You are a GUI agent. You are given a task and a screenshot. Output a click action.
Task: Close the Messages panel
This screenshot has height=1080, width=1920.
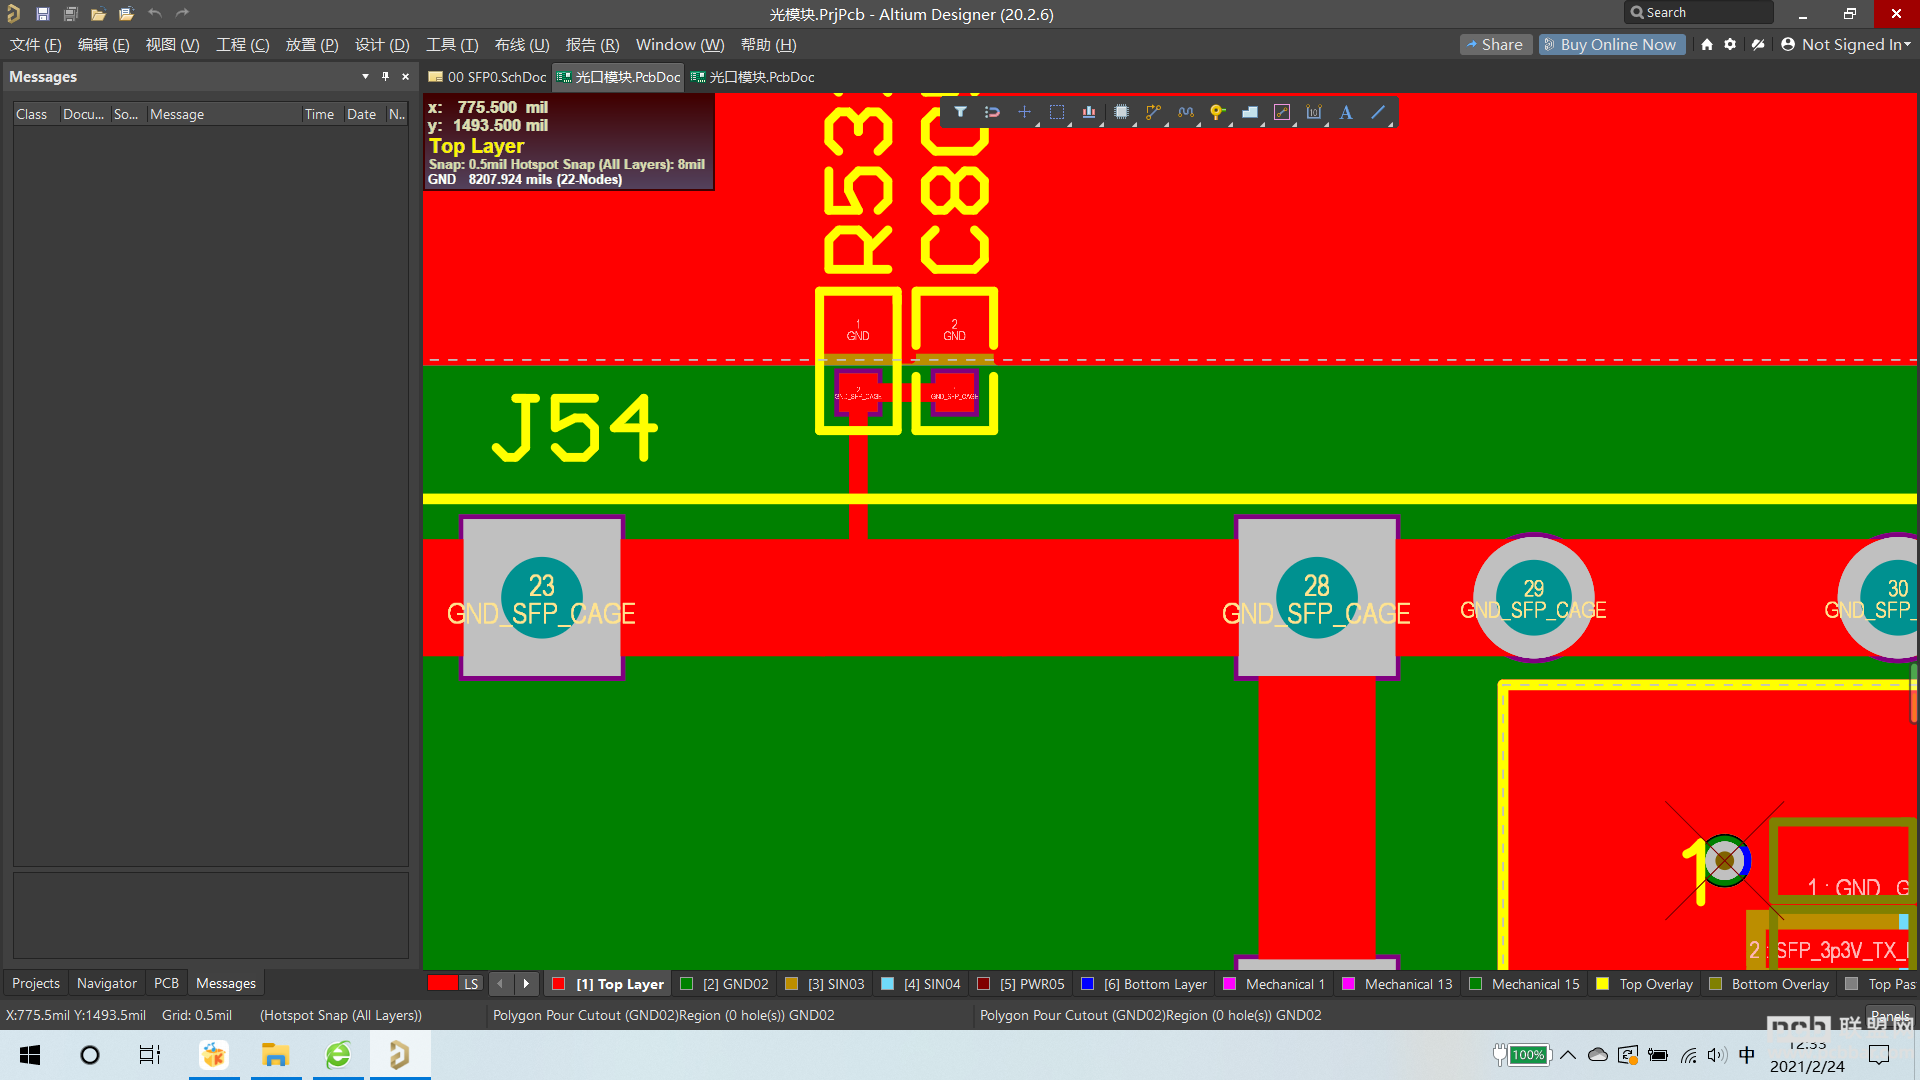click(x=405, y=76)
